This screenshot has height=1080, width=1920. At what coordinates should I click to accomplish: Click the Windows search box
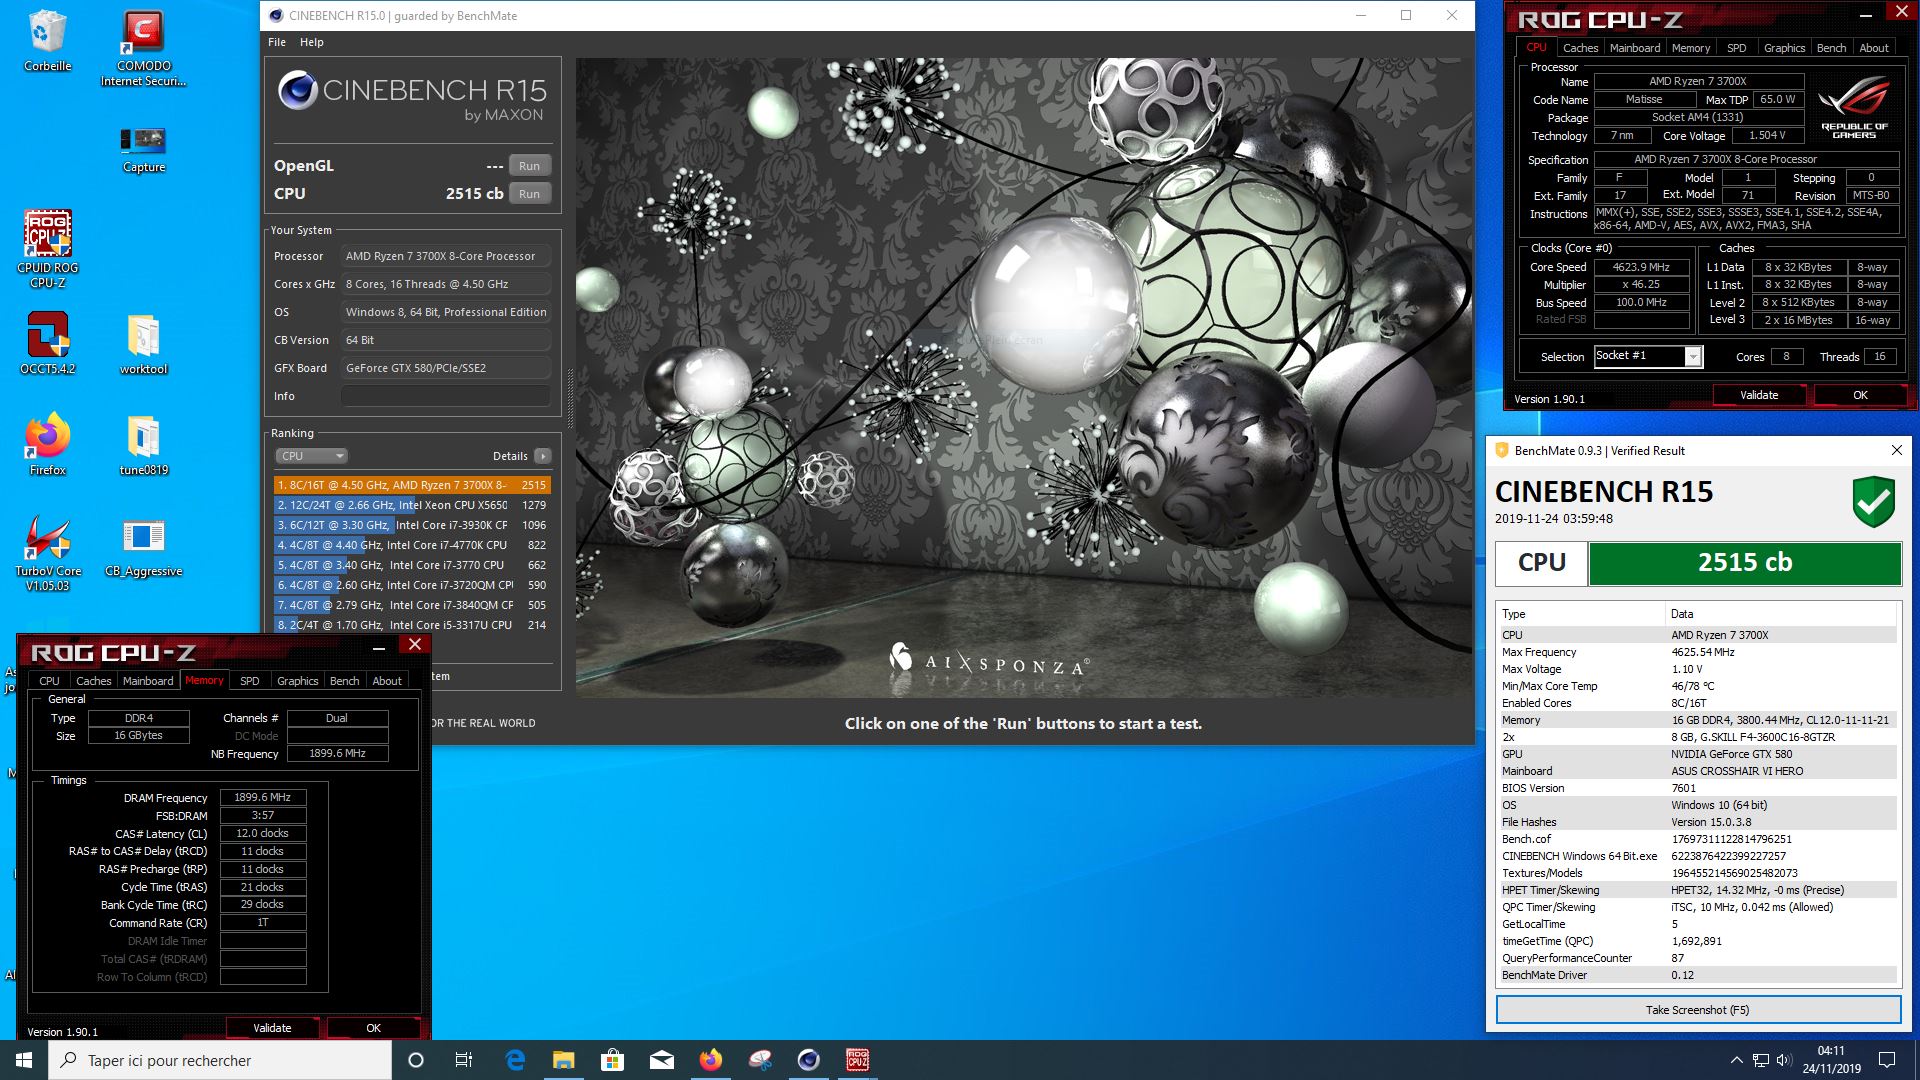[220, 1060]
